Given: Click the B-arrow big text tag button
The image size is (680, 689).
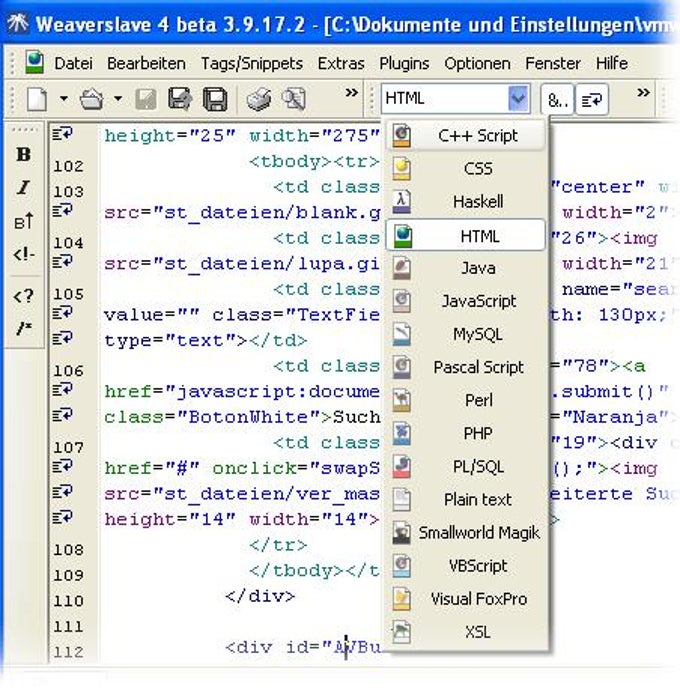Looking at the screenshot, I should [x=23, y=221].
